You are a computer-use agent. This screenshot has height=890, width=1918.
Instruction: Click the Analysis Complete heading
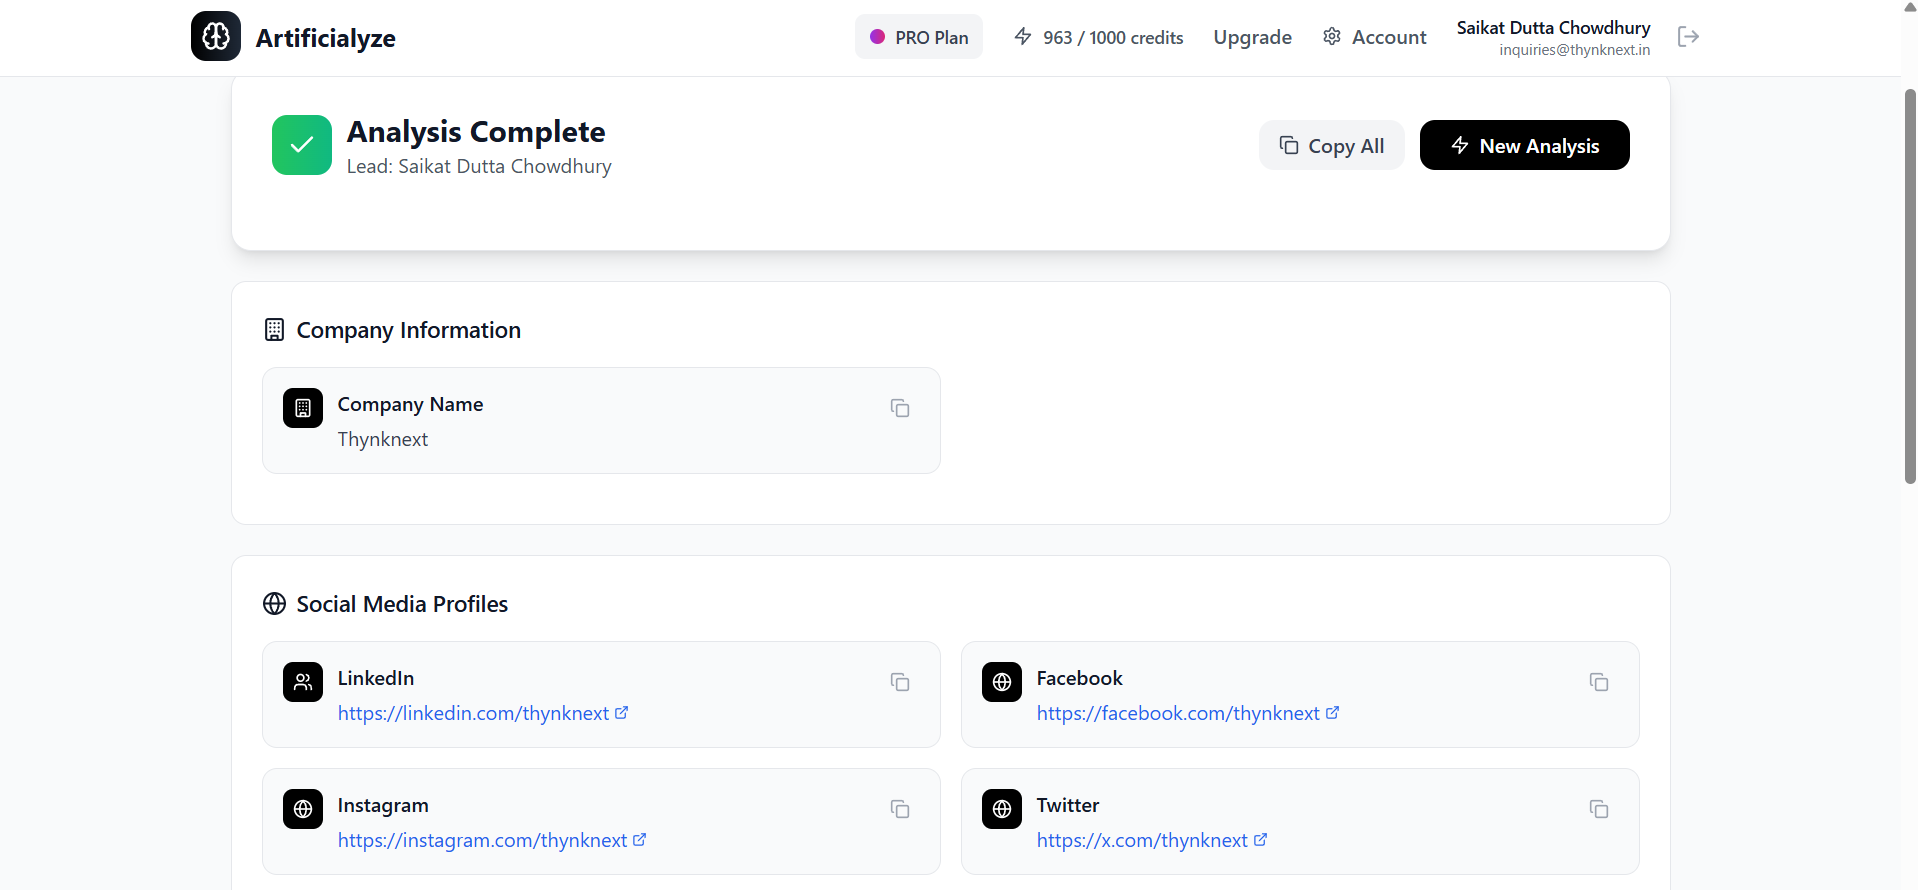[476, 131]
